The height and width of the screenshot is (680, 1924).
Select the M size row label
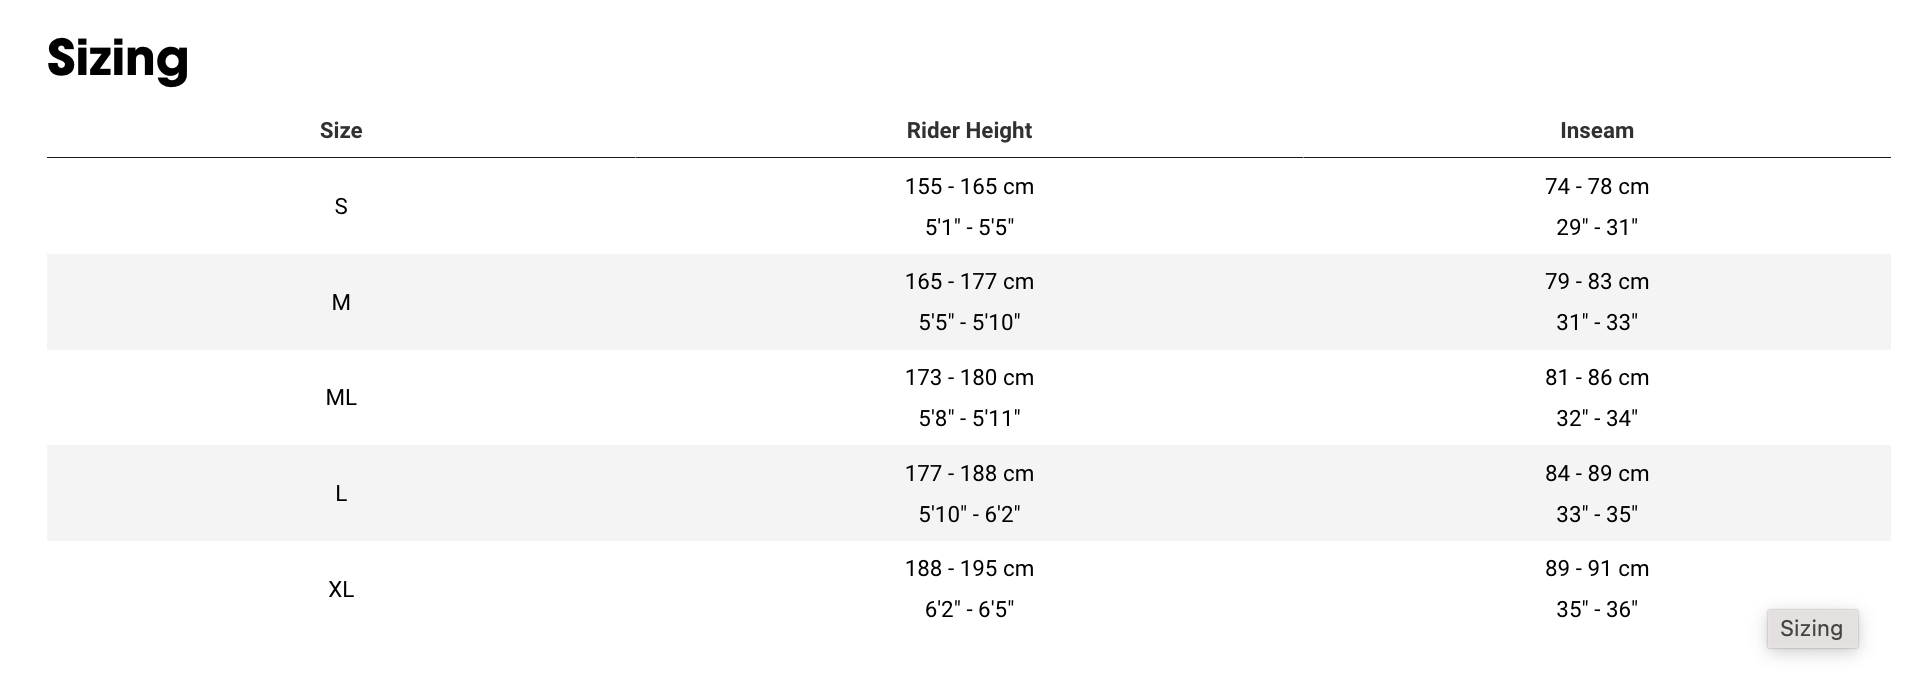coord(341,302)
